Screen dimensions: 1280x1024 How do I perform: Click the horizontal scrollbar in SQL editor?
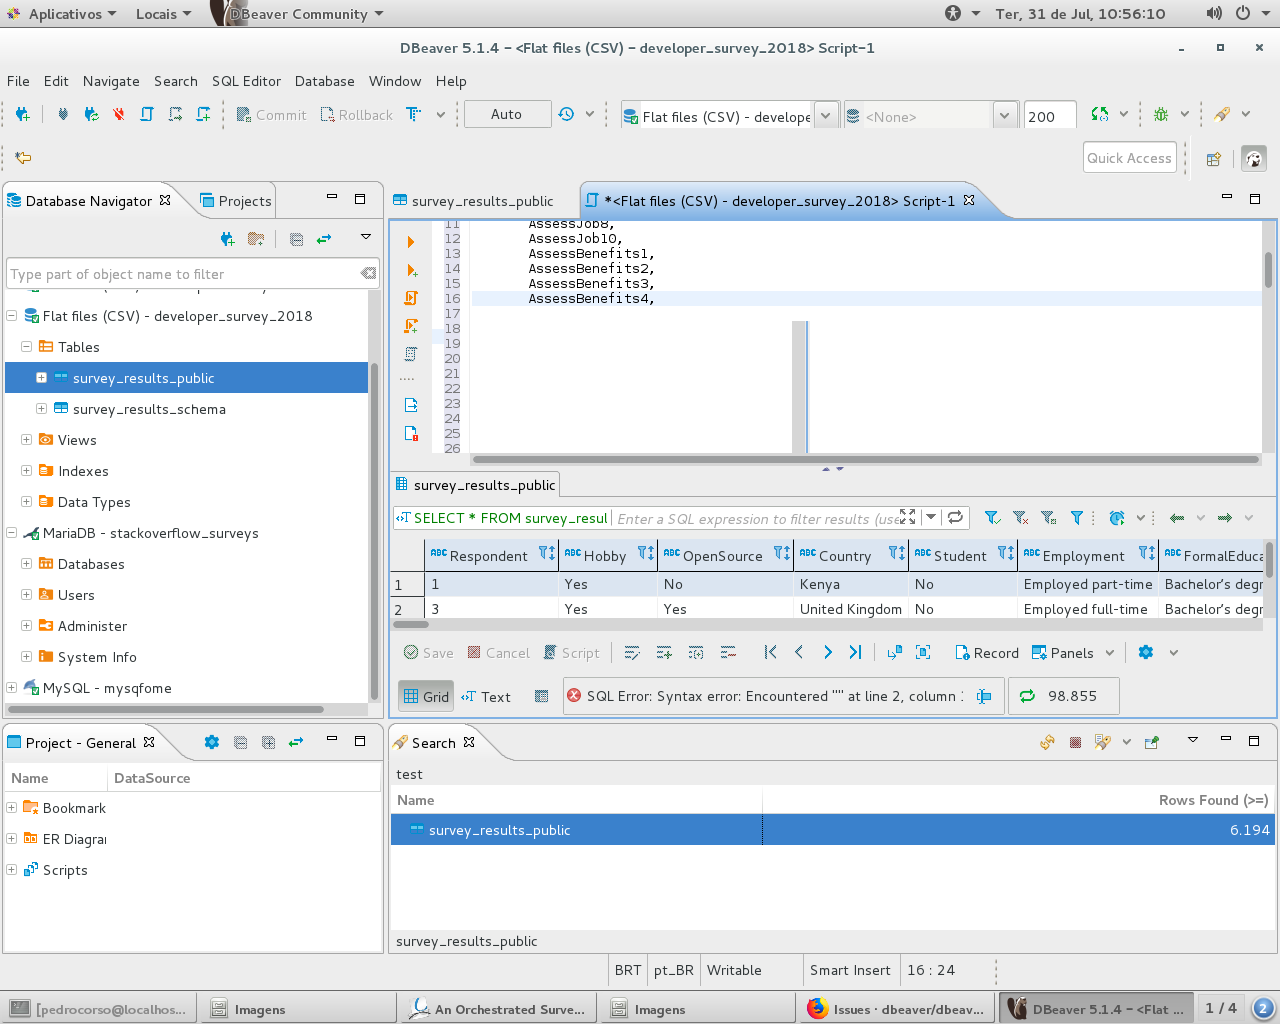tap(865, 460)
